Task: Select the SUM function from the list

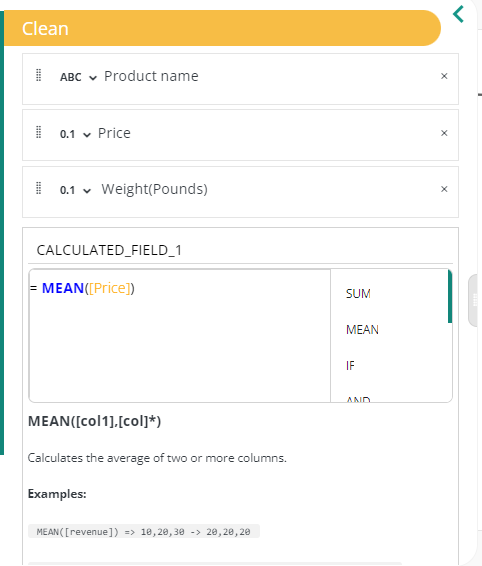Action: (x=358, y=294)
